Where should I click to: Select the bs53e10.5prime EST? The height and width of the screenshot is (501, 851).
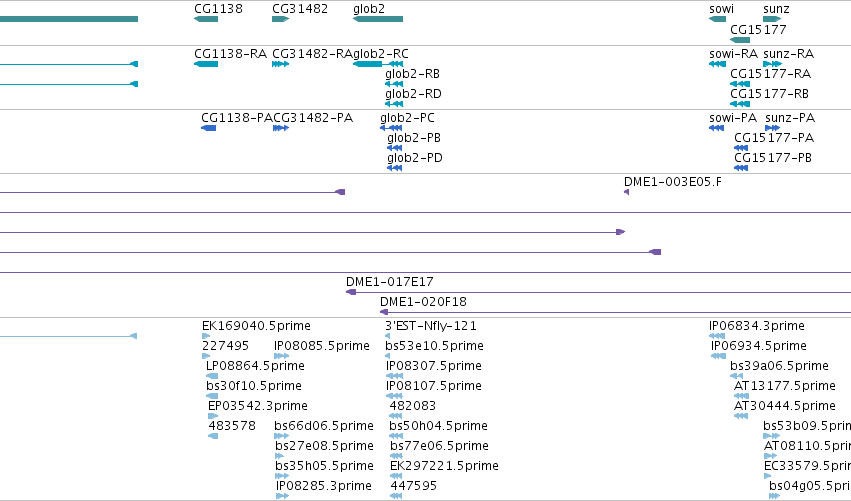[434, 346]
